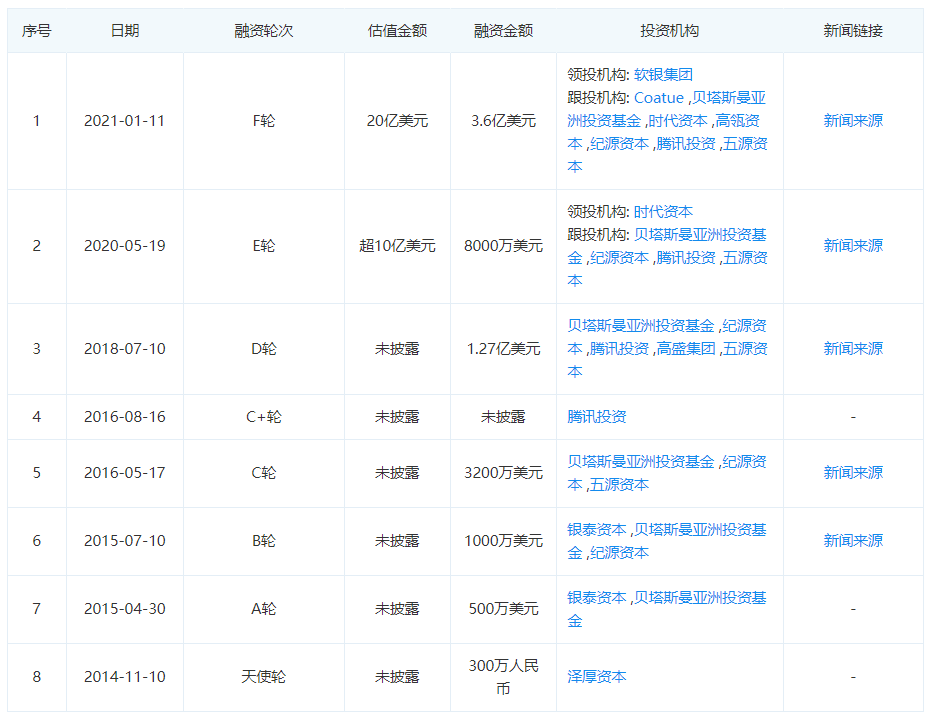Click 时代资本 follow investor in 2021-01-11 row
932x721 pixels.
(x=678, y=121)
